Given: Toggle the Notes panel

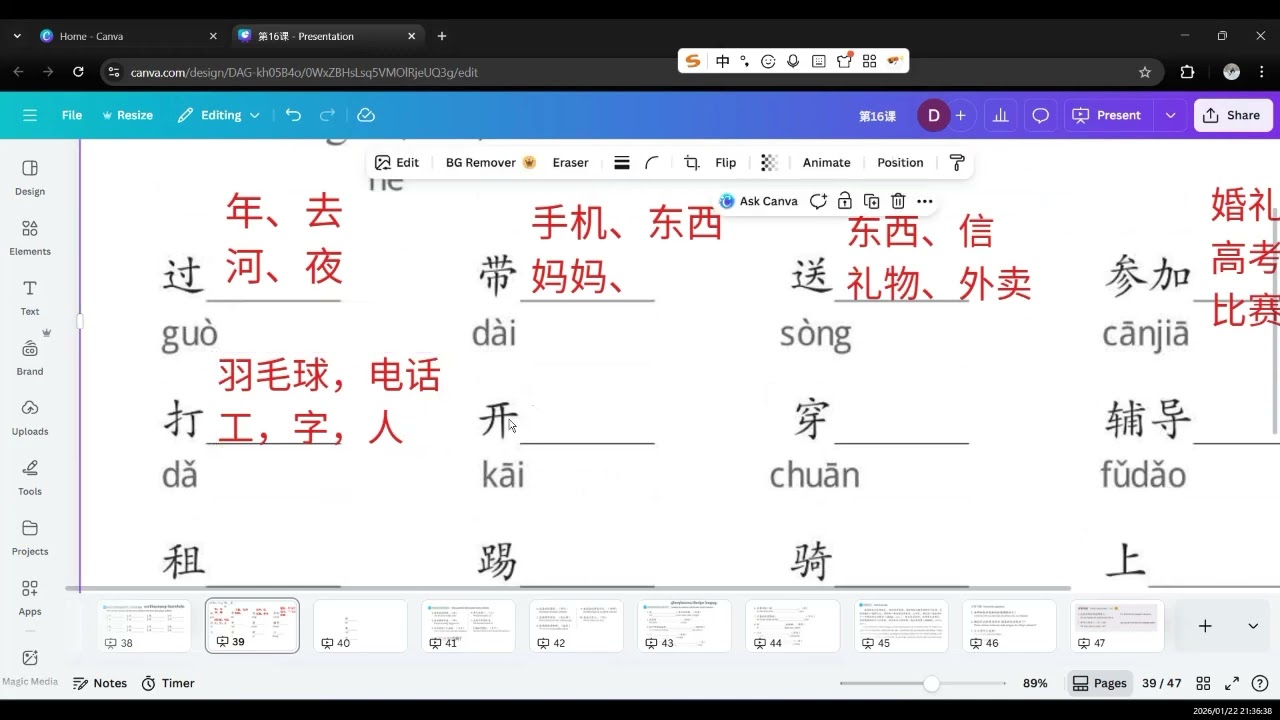Looking at the screenshot, I should (100, 683).
